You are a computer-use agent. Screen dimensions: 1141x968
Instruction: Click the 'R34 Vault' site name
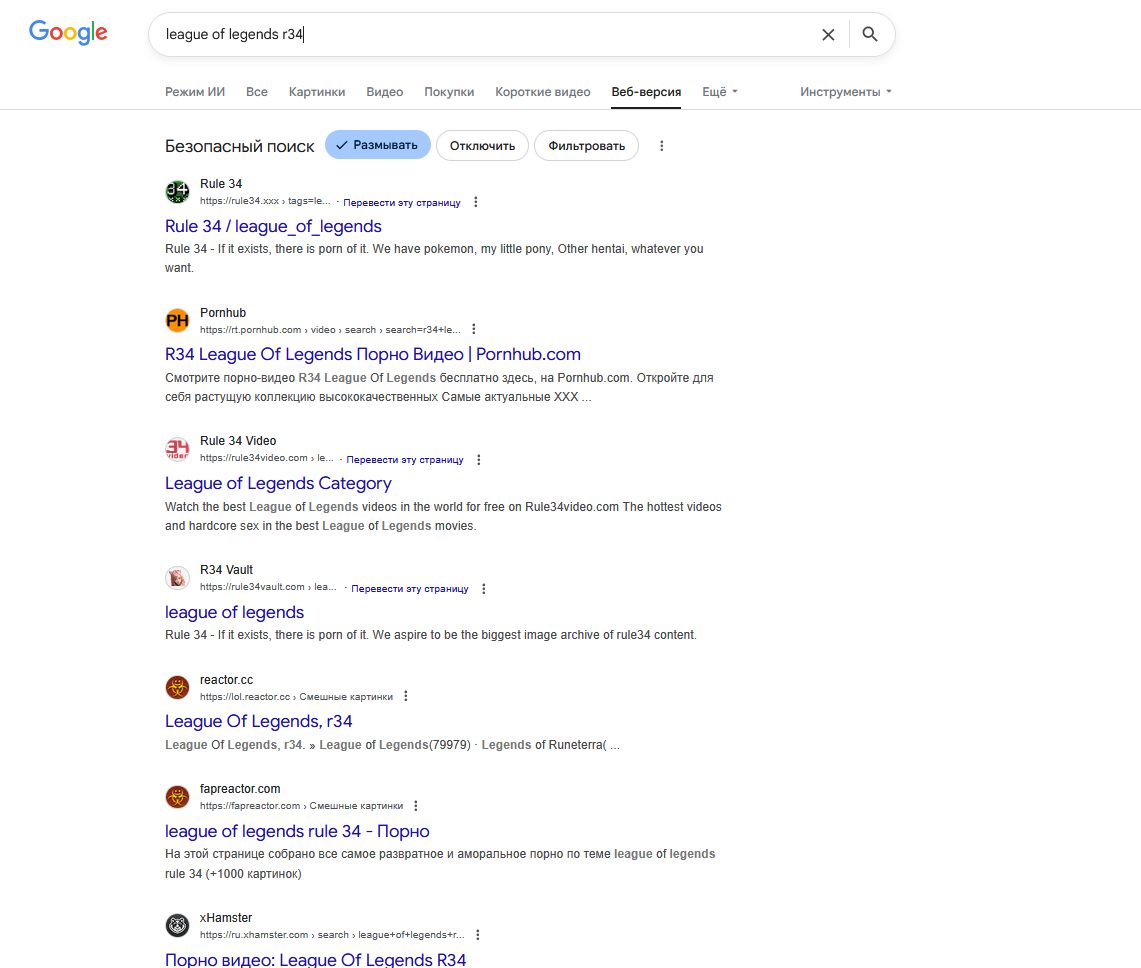(x=226, y=570)
